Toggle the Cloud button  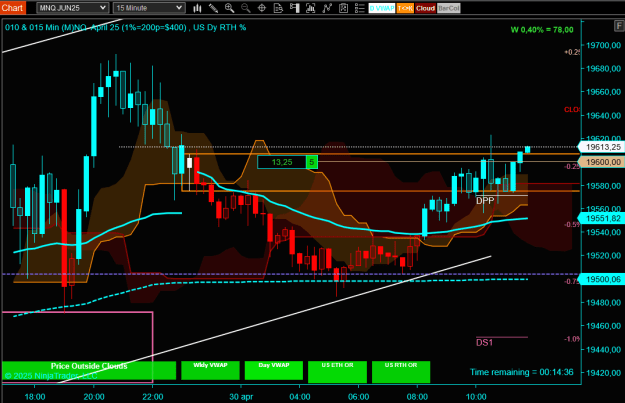(425, 8)
